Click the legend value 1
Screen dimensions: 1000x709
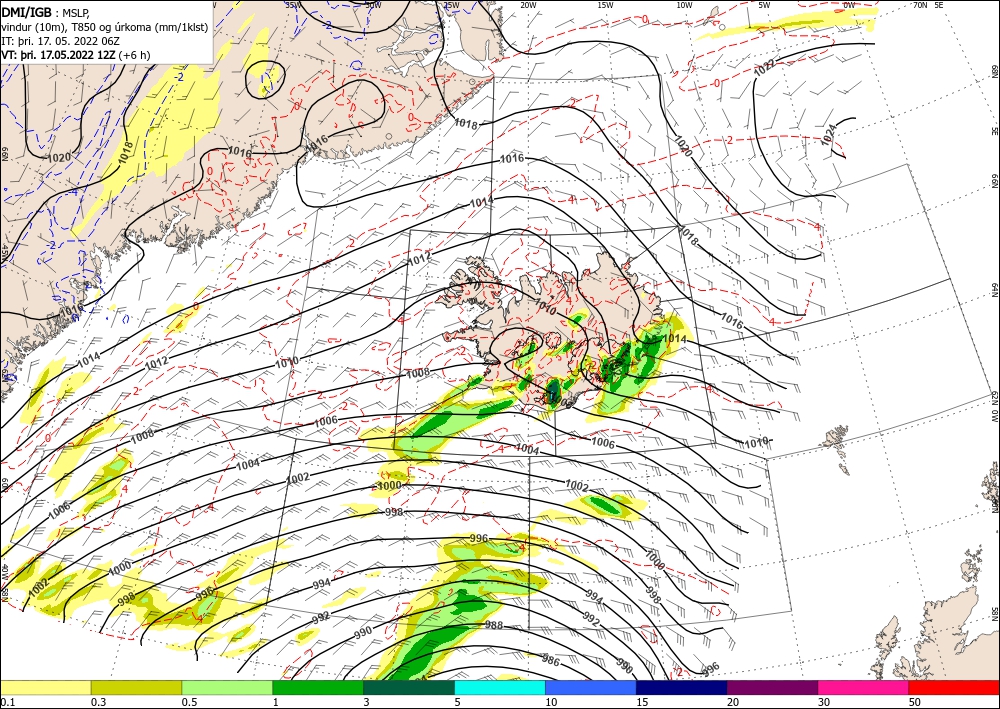pyautogui.click(x=276, y=702)
